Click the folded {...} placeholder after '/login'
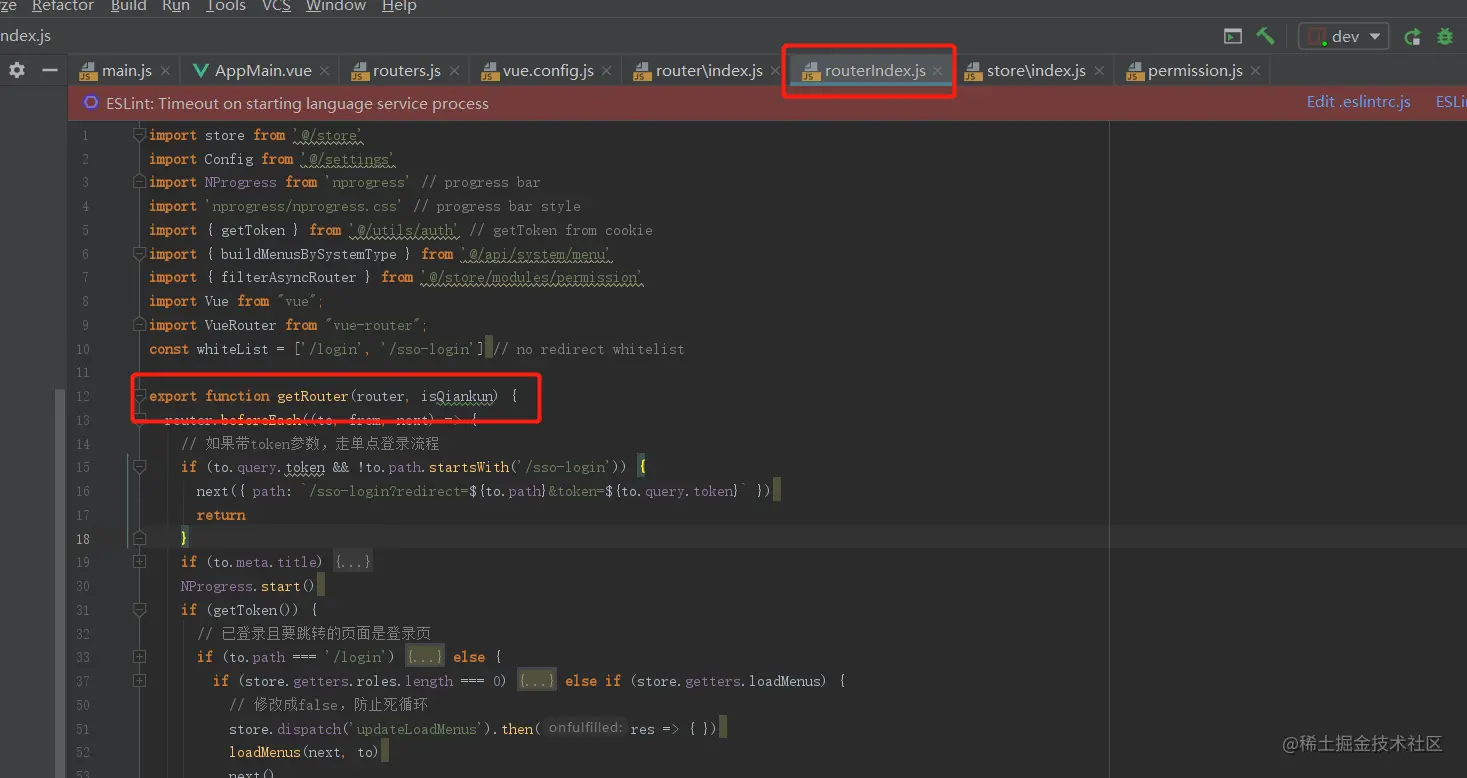This screenshot has width=1467, height=778. 425,657
